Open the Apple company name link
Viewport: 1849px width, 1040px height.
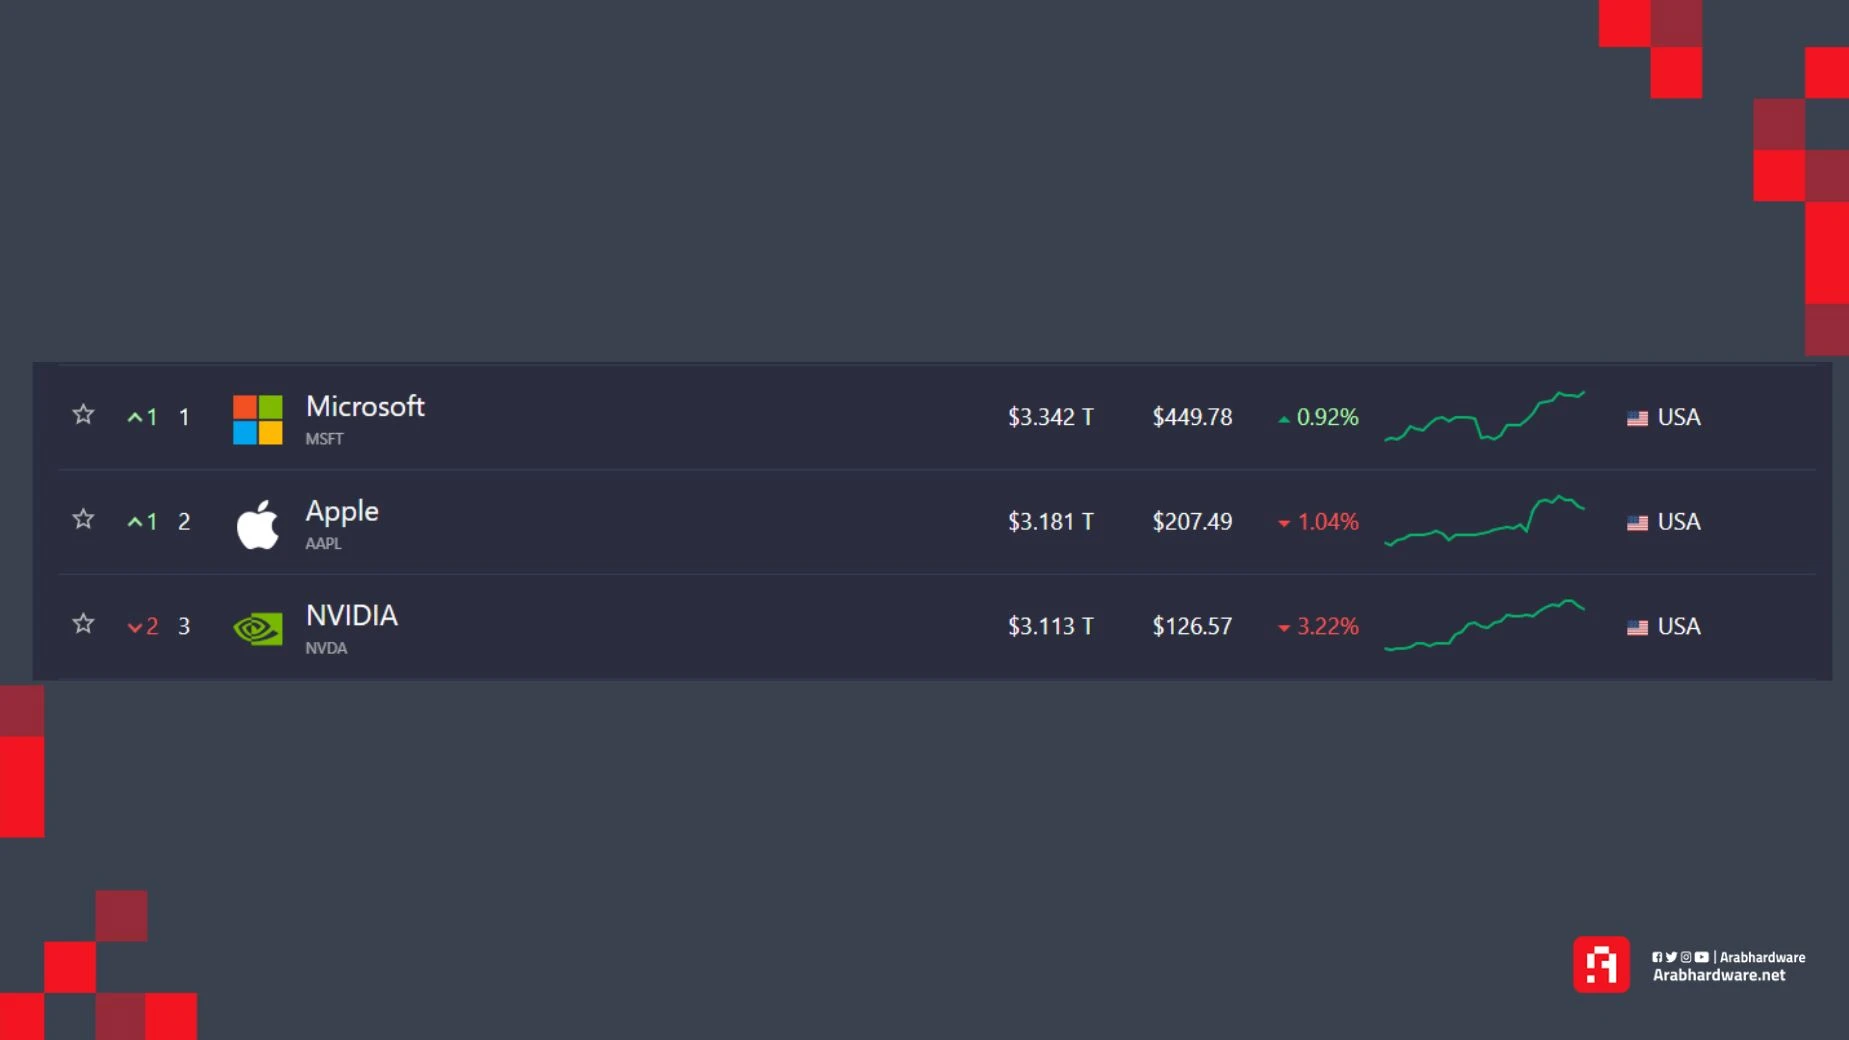coord(342,511)
